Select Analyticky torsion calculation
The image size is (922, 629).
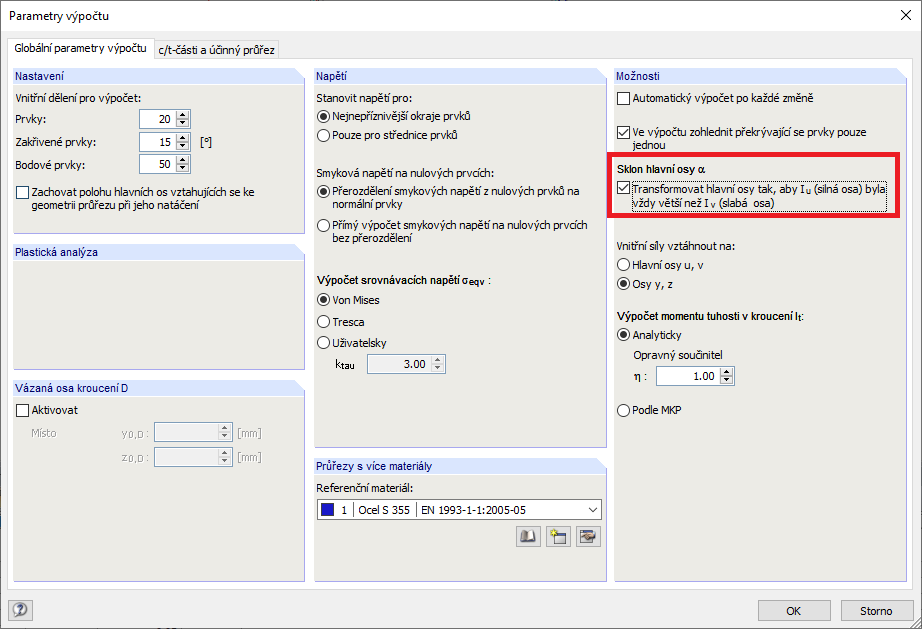623,335
